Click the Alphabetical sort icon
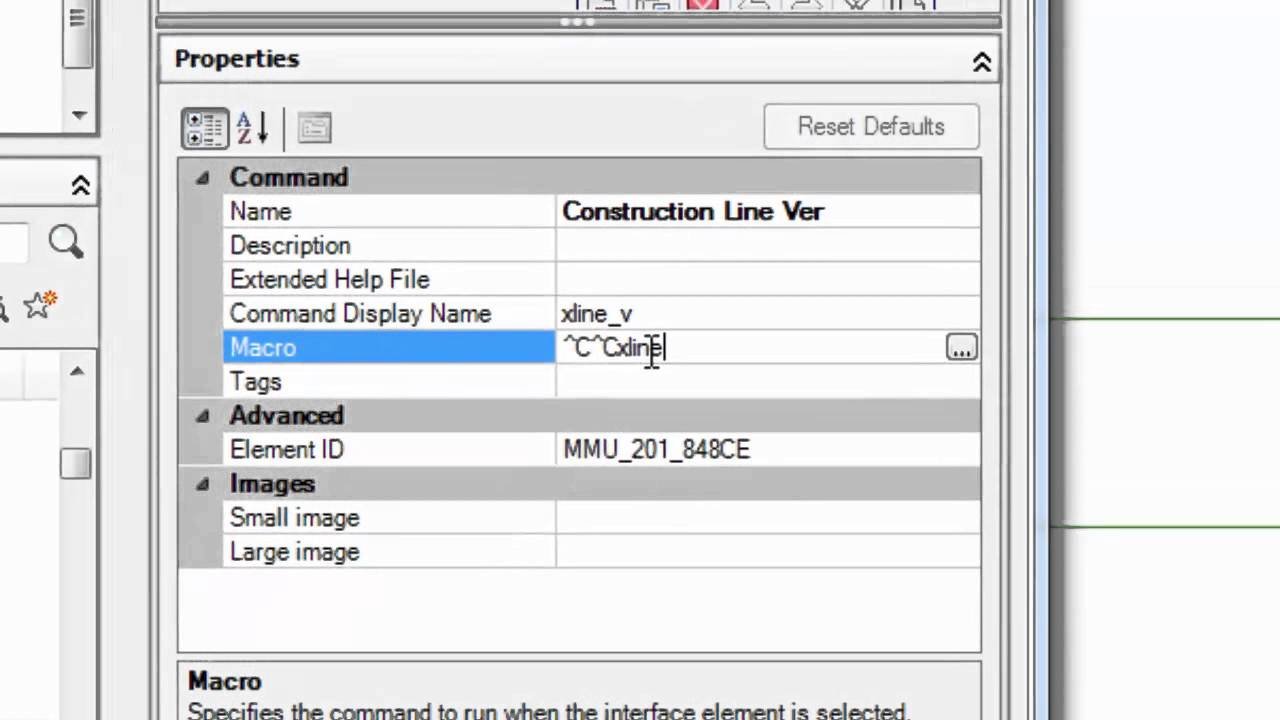Screen dimensions: 1280x720 pyautogui.click(x=253, y=128)
